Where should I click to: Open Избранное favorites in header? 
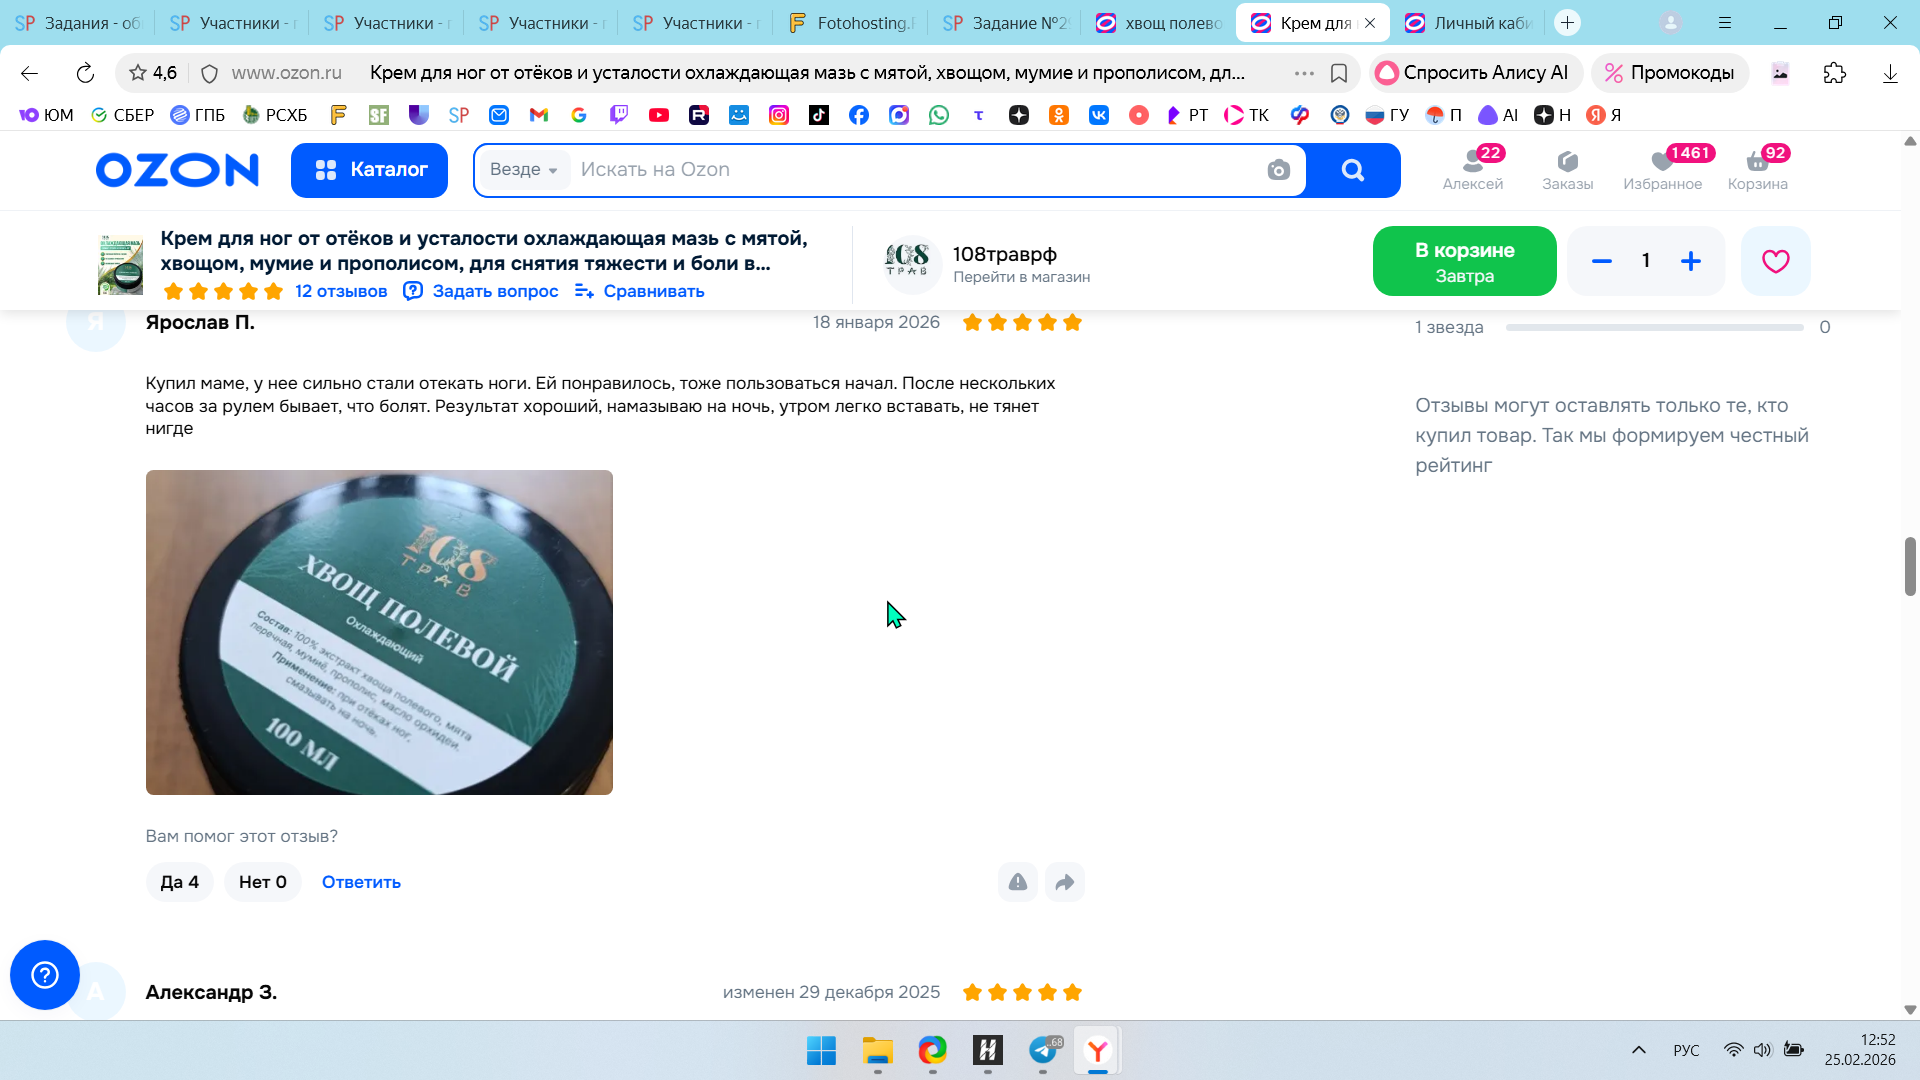[x=1662, y=169]
